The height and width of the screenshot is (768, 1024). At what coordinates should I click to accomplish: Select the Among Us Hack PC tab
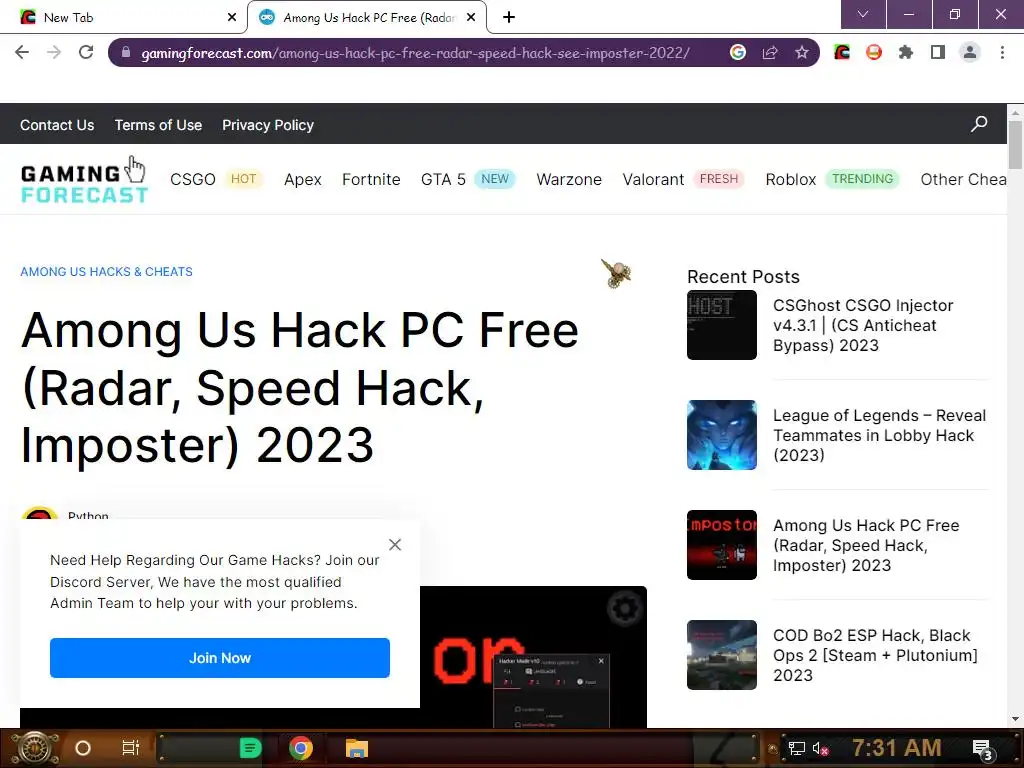(367, 17)
